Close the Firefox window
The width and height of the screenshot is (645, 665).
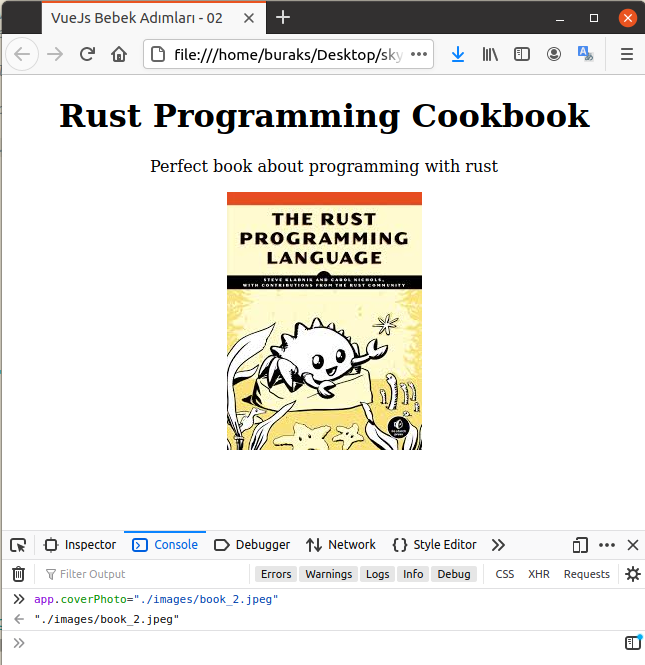pos(628,18)
